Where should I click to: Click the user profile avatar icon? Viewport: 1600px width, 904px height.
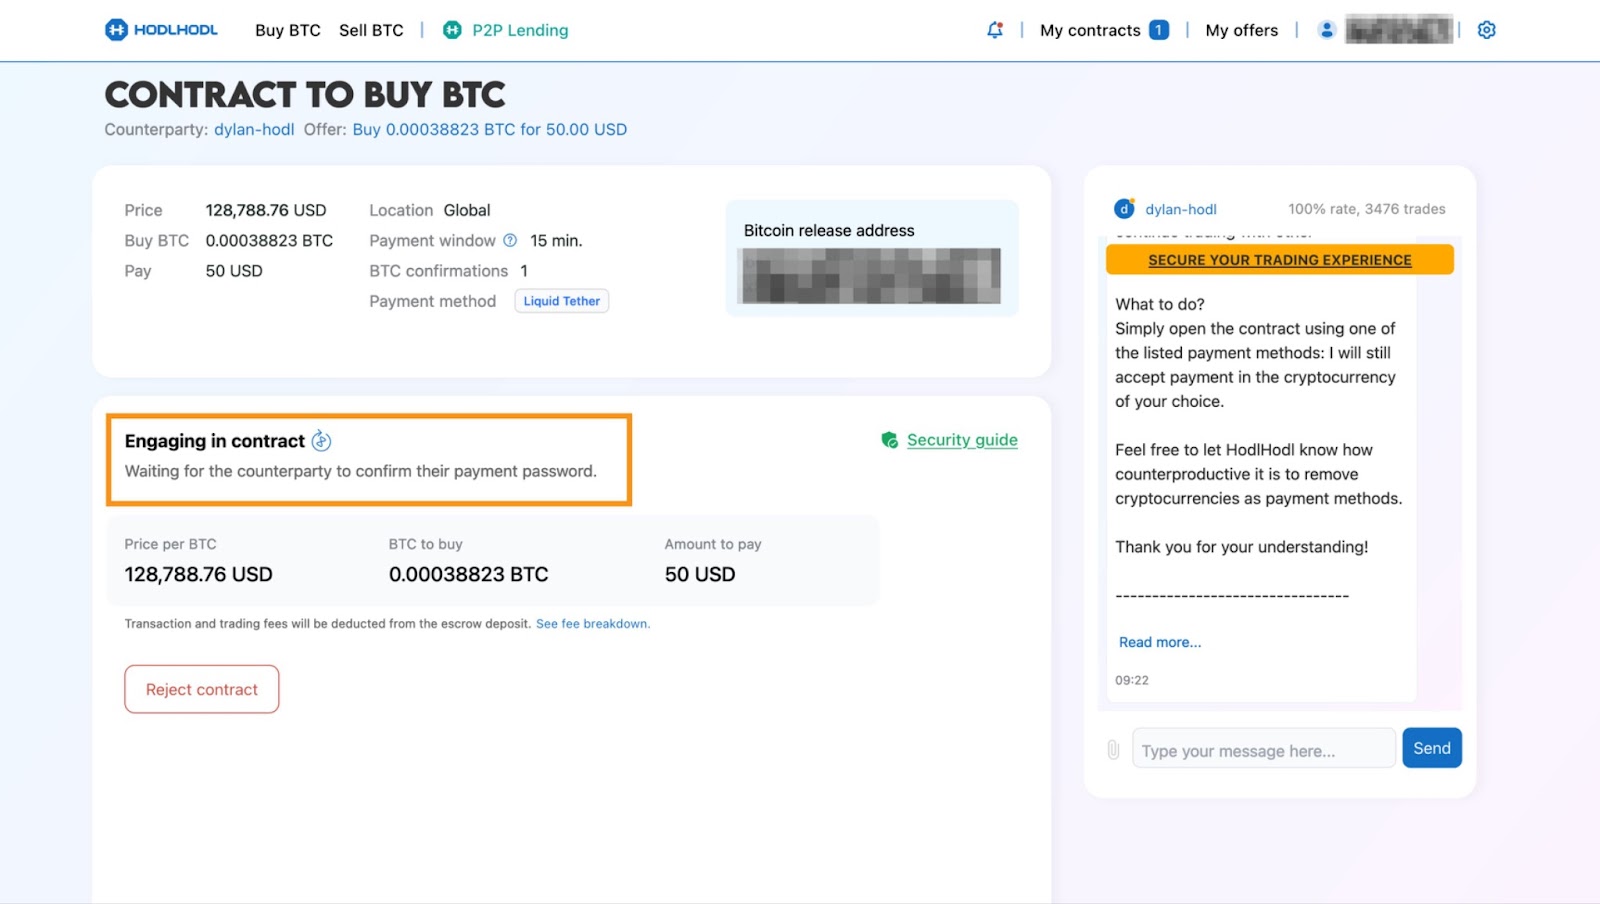[x=1327, y=30]
